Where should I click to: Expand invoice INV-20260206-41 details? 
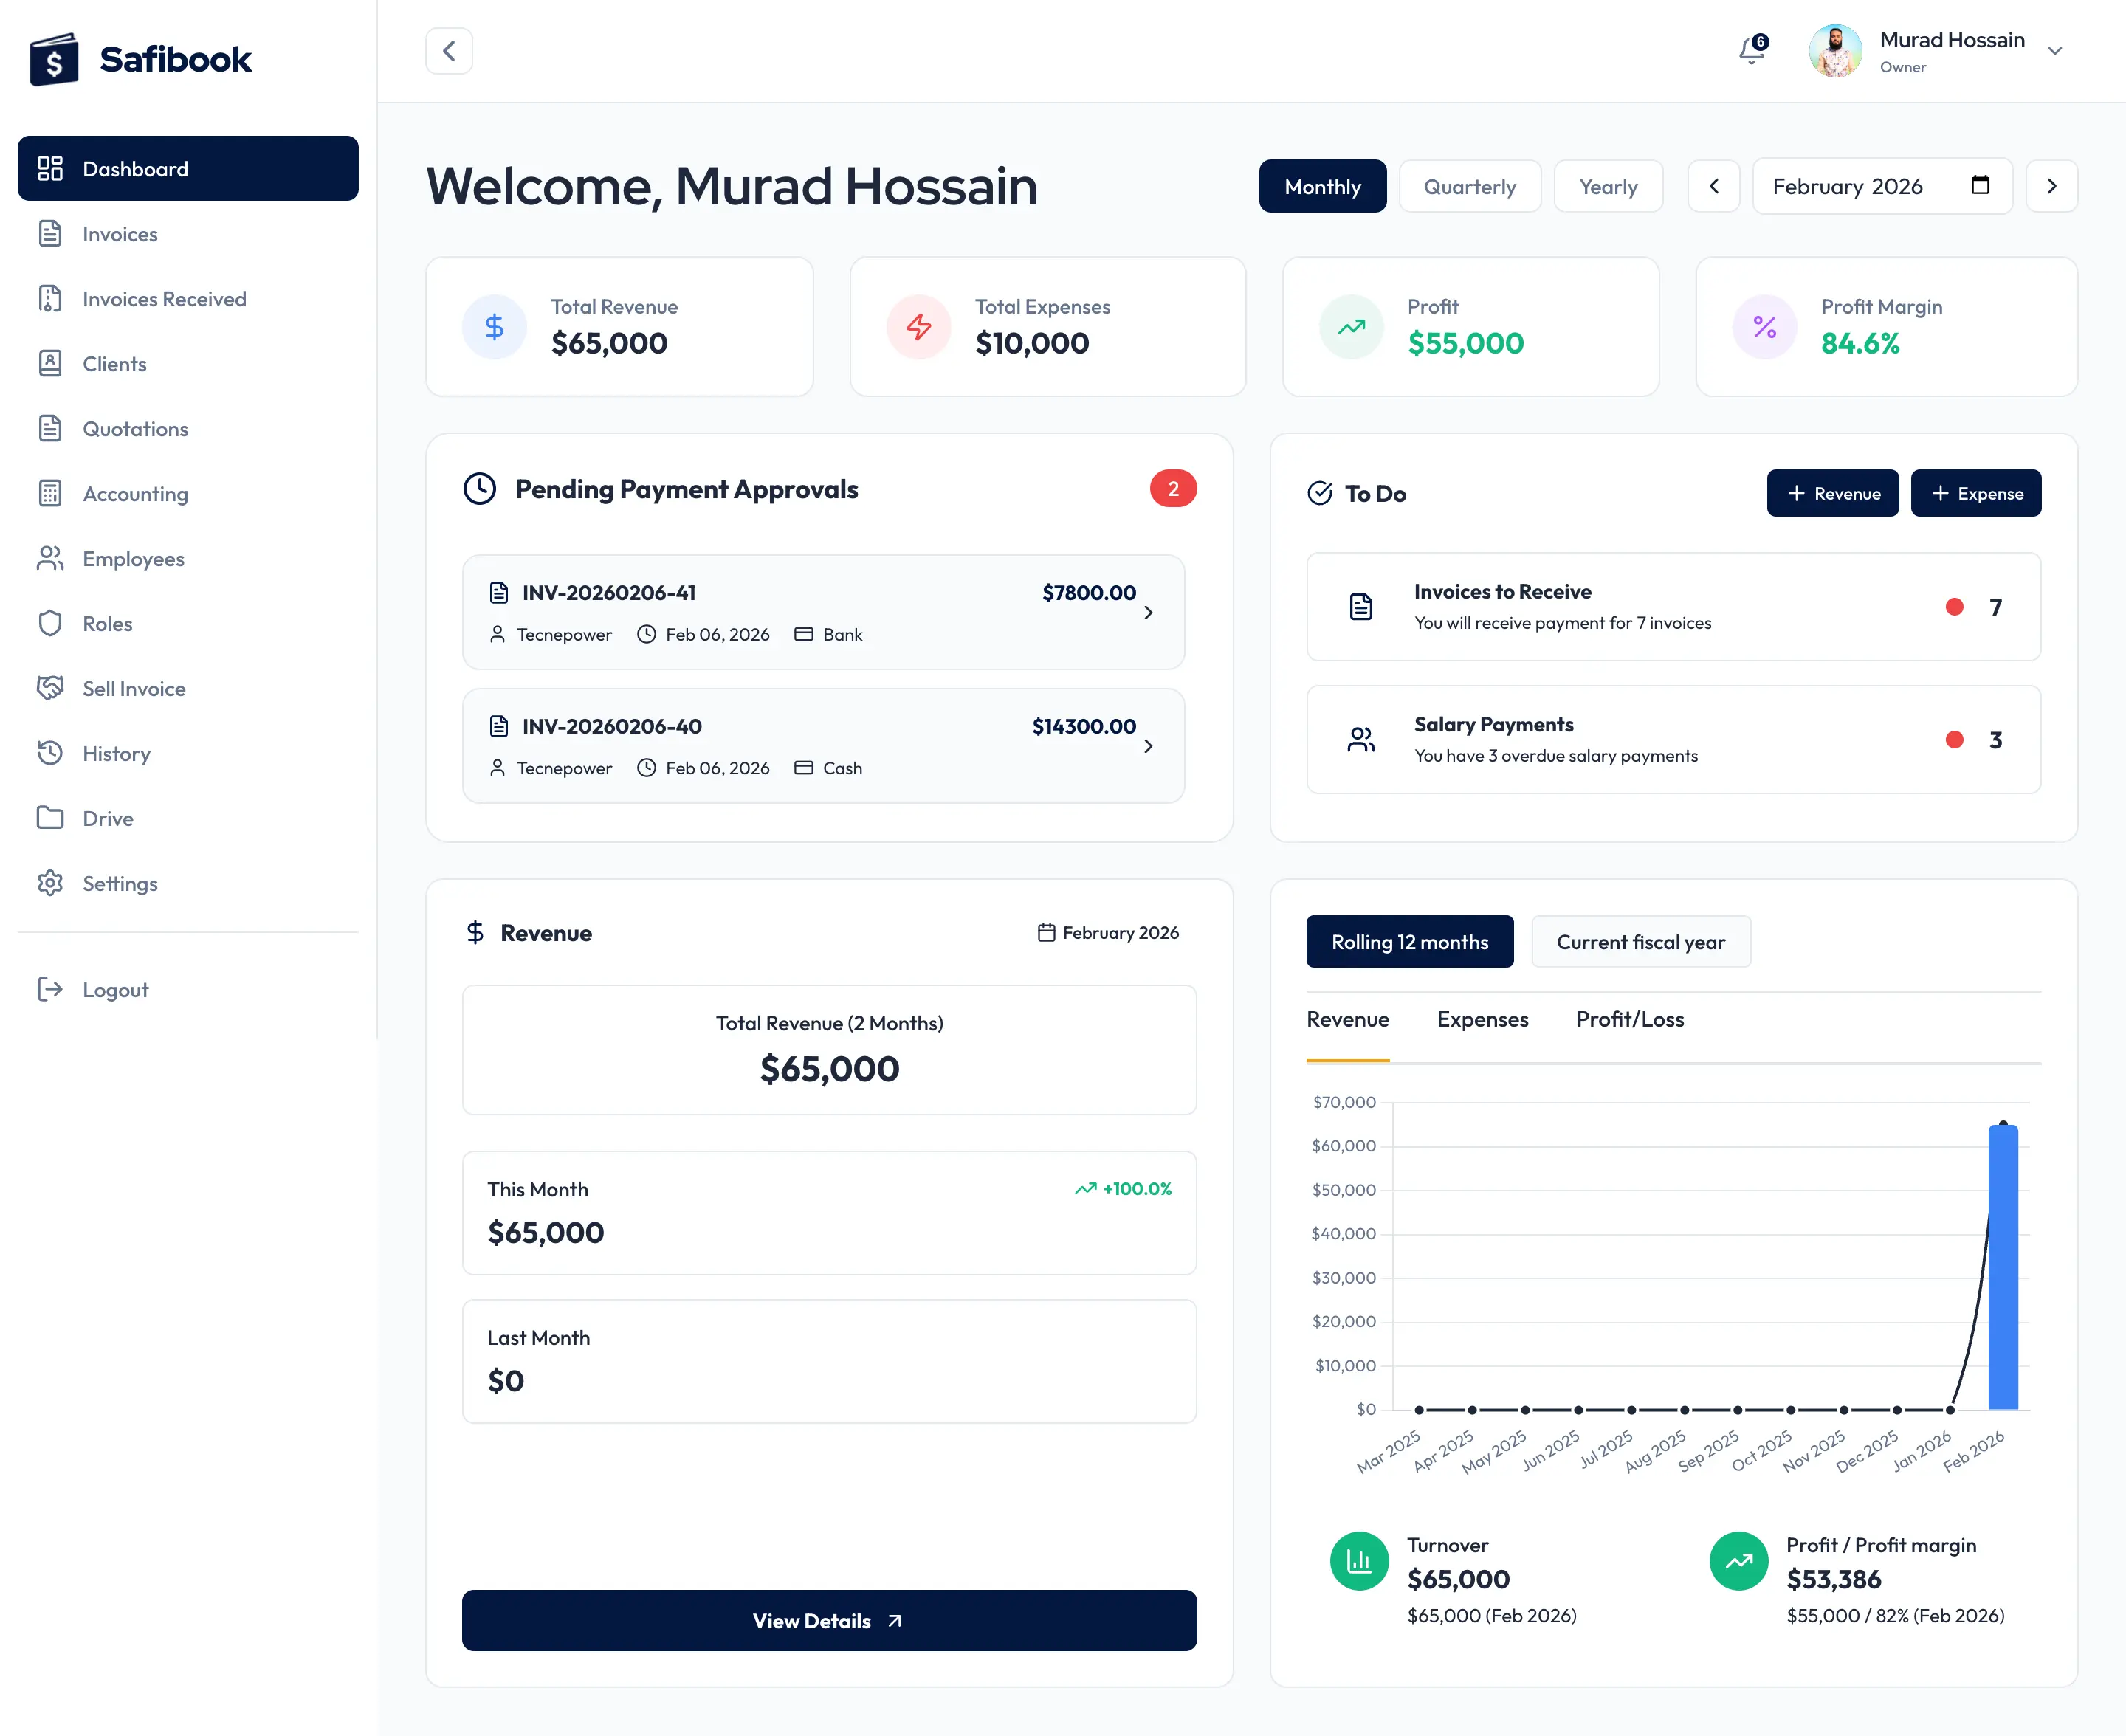1148,612
